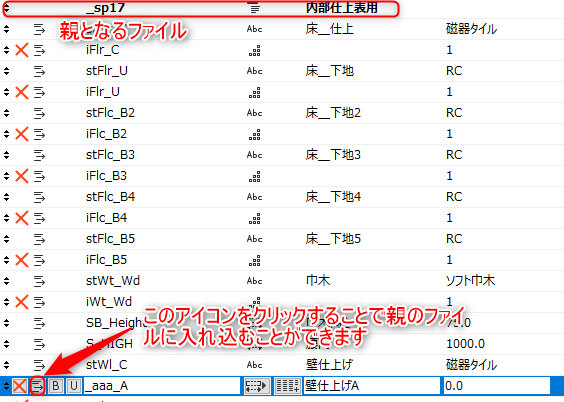
Task: Click the Abc type icon of stFlc_B5
Action: (x=255, y=239)
